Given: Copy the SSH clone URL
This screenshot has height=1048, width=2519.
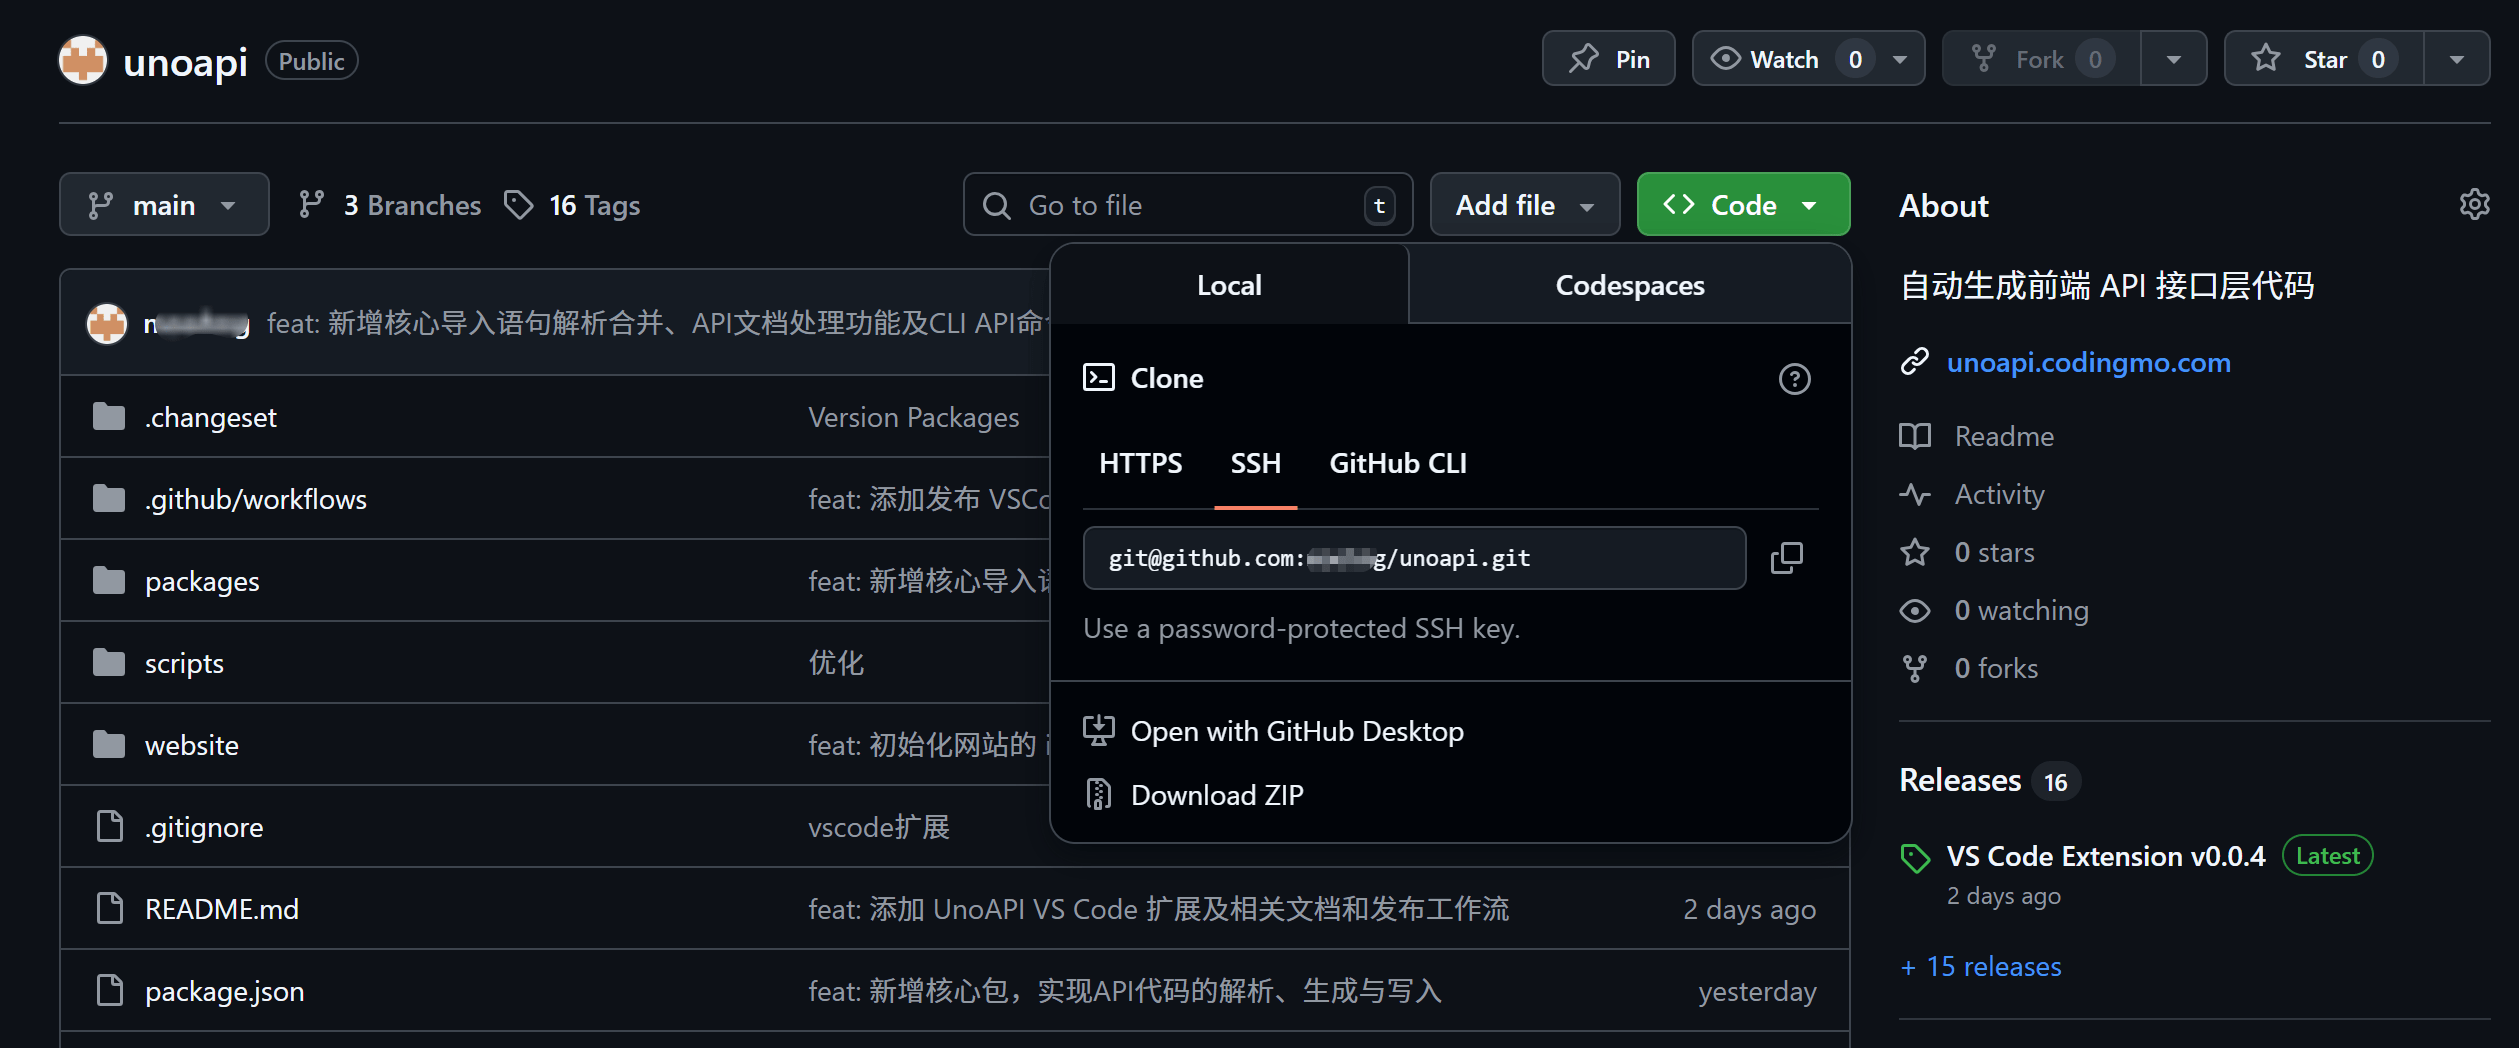Looking at the screenshot, I should click(x=1786, y=558).
